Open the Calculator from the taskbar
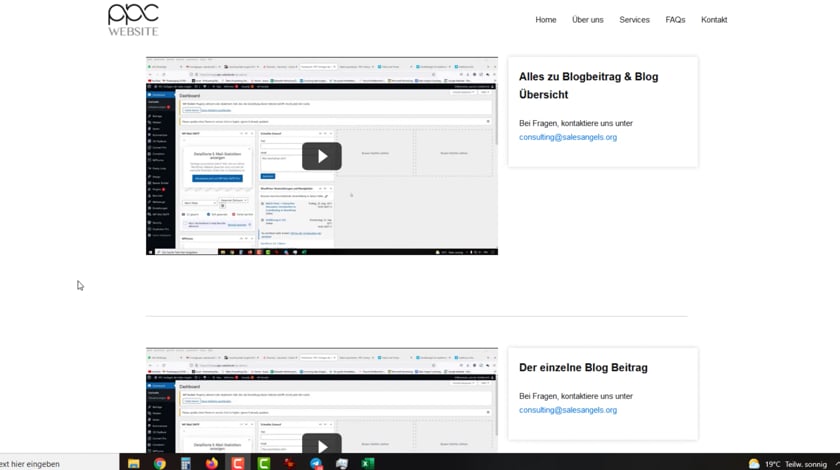The height and width of the screenshot is (470, 840). pos(185,464)
